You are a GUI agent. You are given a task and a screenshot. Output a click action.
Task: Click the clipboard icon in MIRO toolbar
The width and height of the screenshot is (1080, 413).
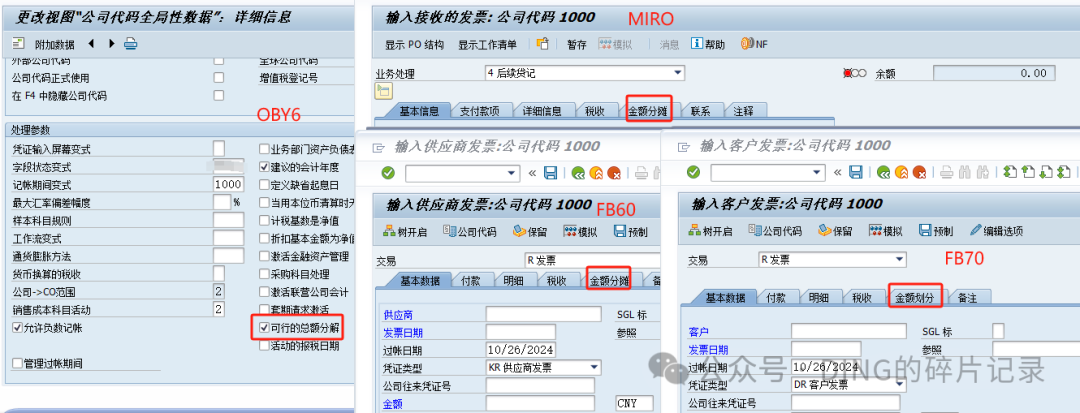pyautogui.click(x=543, y=44)
